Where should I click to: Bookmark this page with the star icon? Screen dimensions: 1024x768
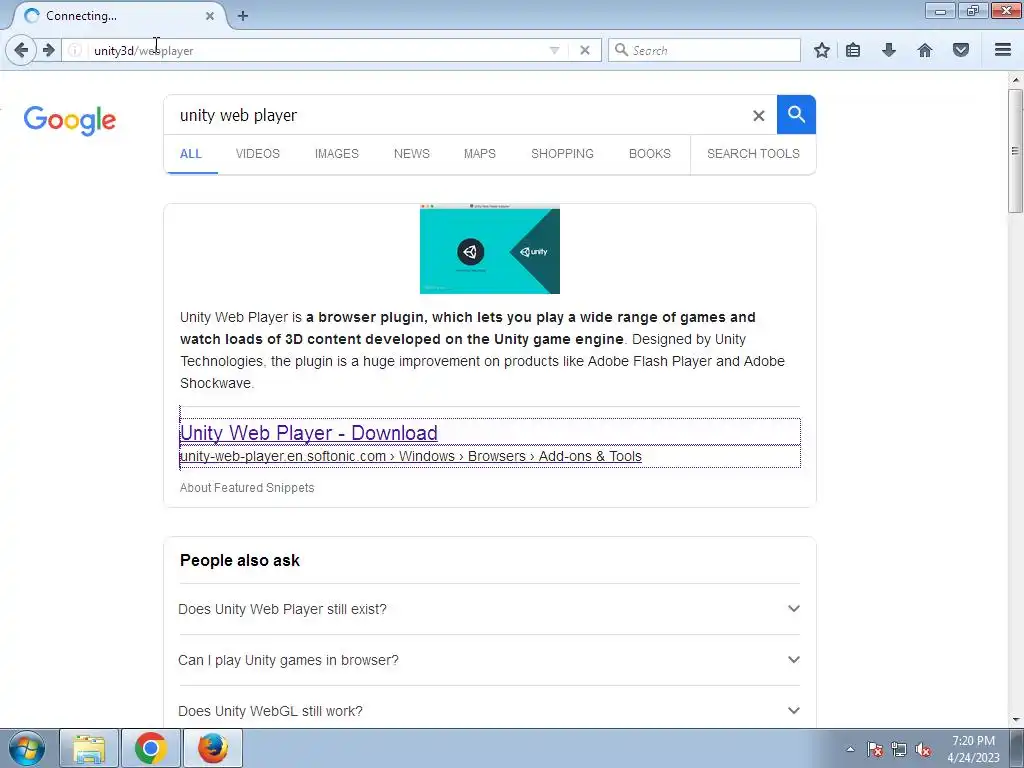click(x=822, y=50)
